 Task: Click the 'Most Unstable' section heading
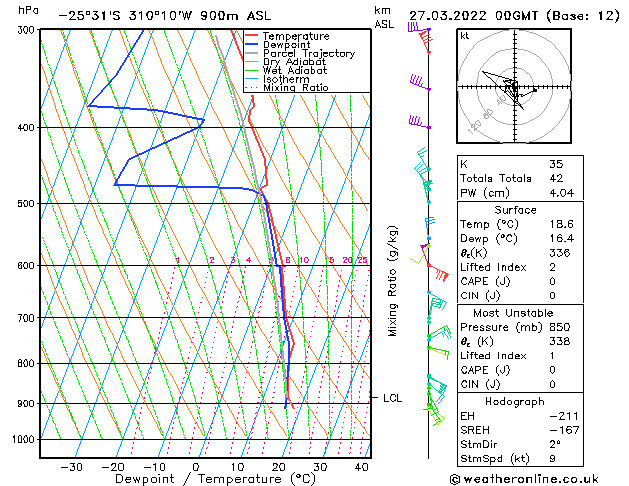point(513,313)
